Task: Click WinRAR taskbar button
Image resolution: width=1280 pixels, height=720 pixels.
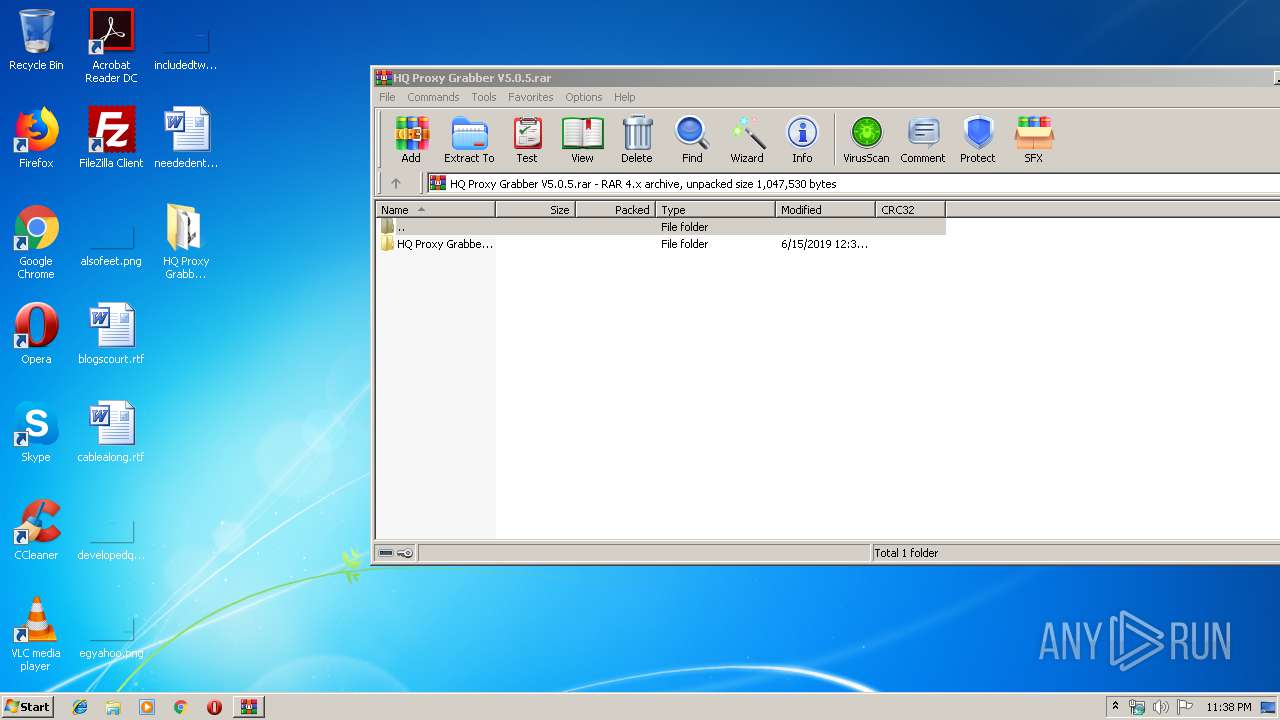Action: 248,707
